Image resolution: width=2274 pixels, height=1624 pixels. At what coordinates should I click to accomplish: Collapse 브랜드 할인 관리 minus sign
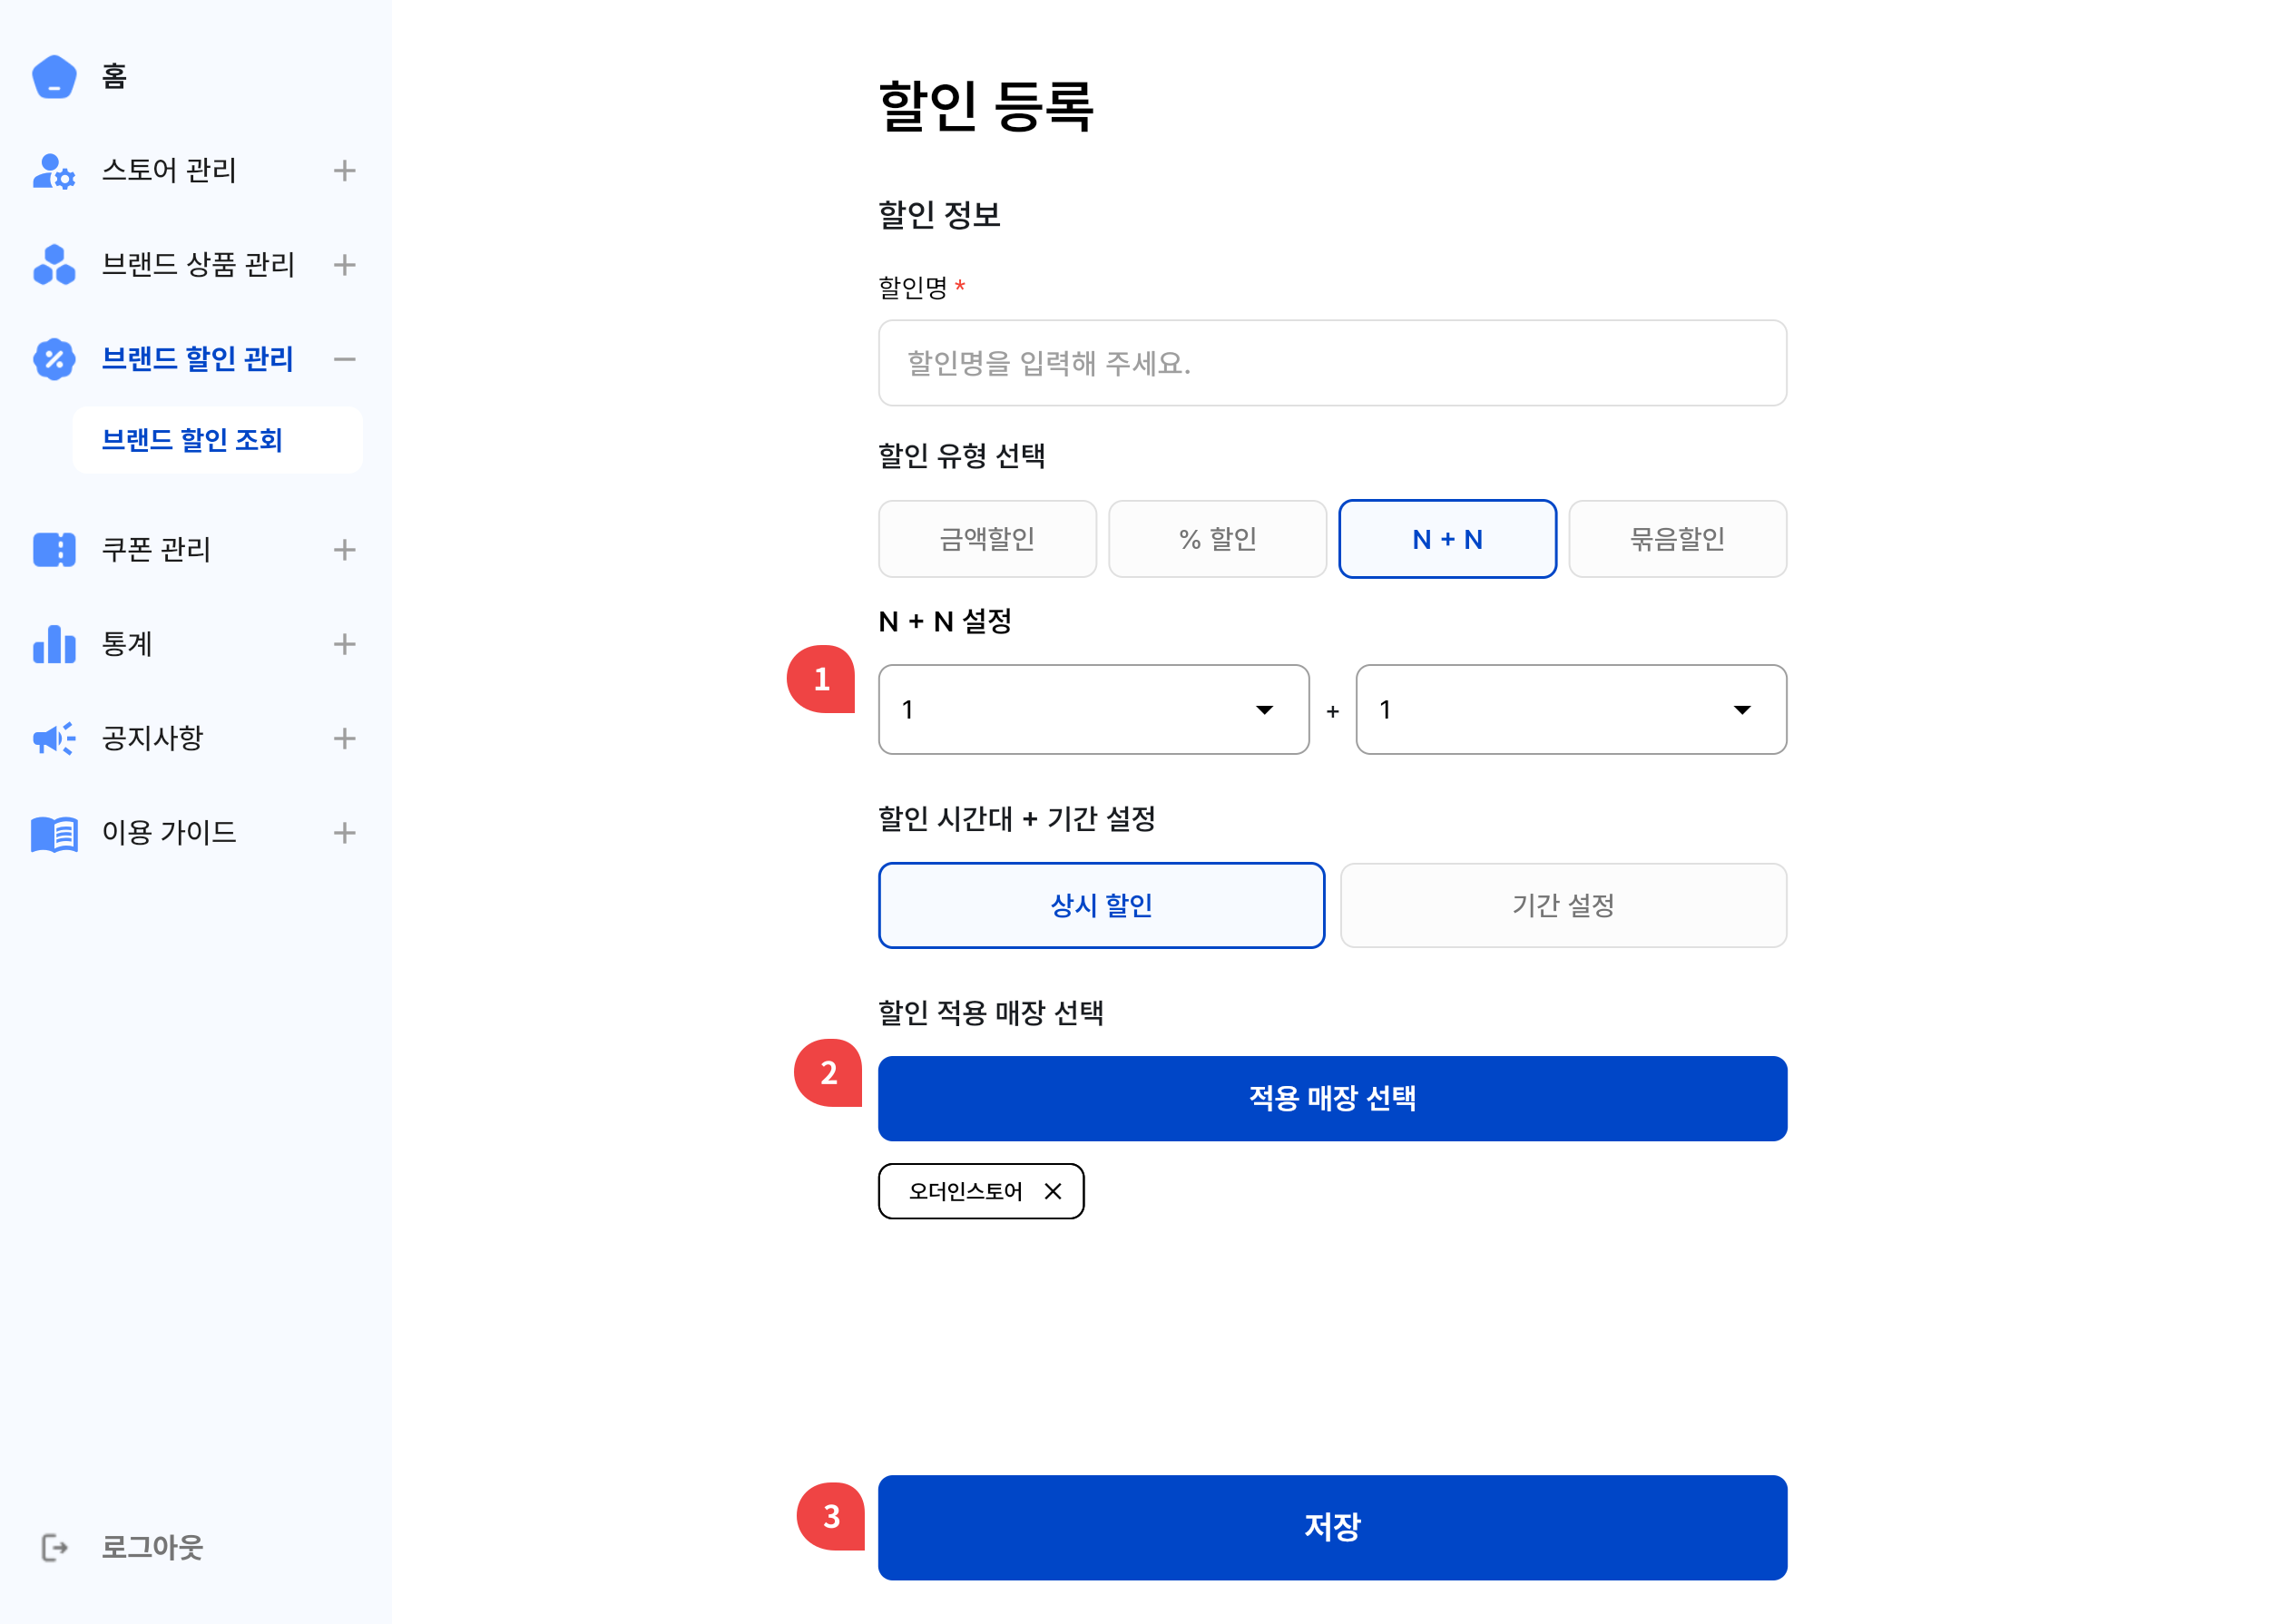click(x=345, y=359)
